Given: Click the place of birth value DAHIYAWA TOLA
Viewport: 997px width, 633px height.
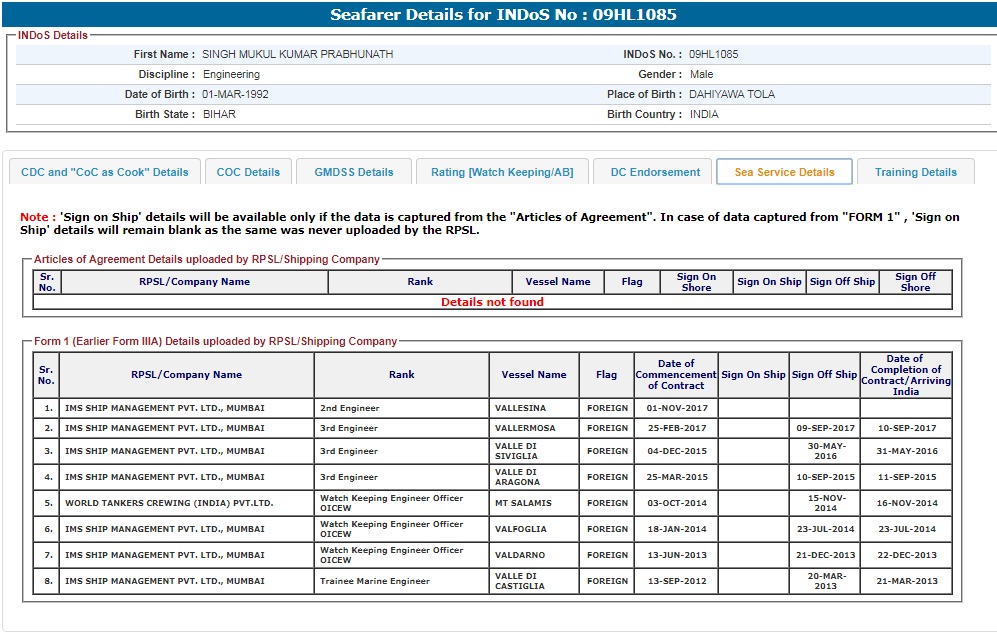Looking at the screenshot, I should (x=731, y=94).
